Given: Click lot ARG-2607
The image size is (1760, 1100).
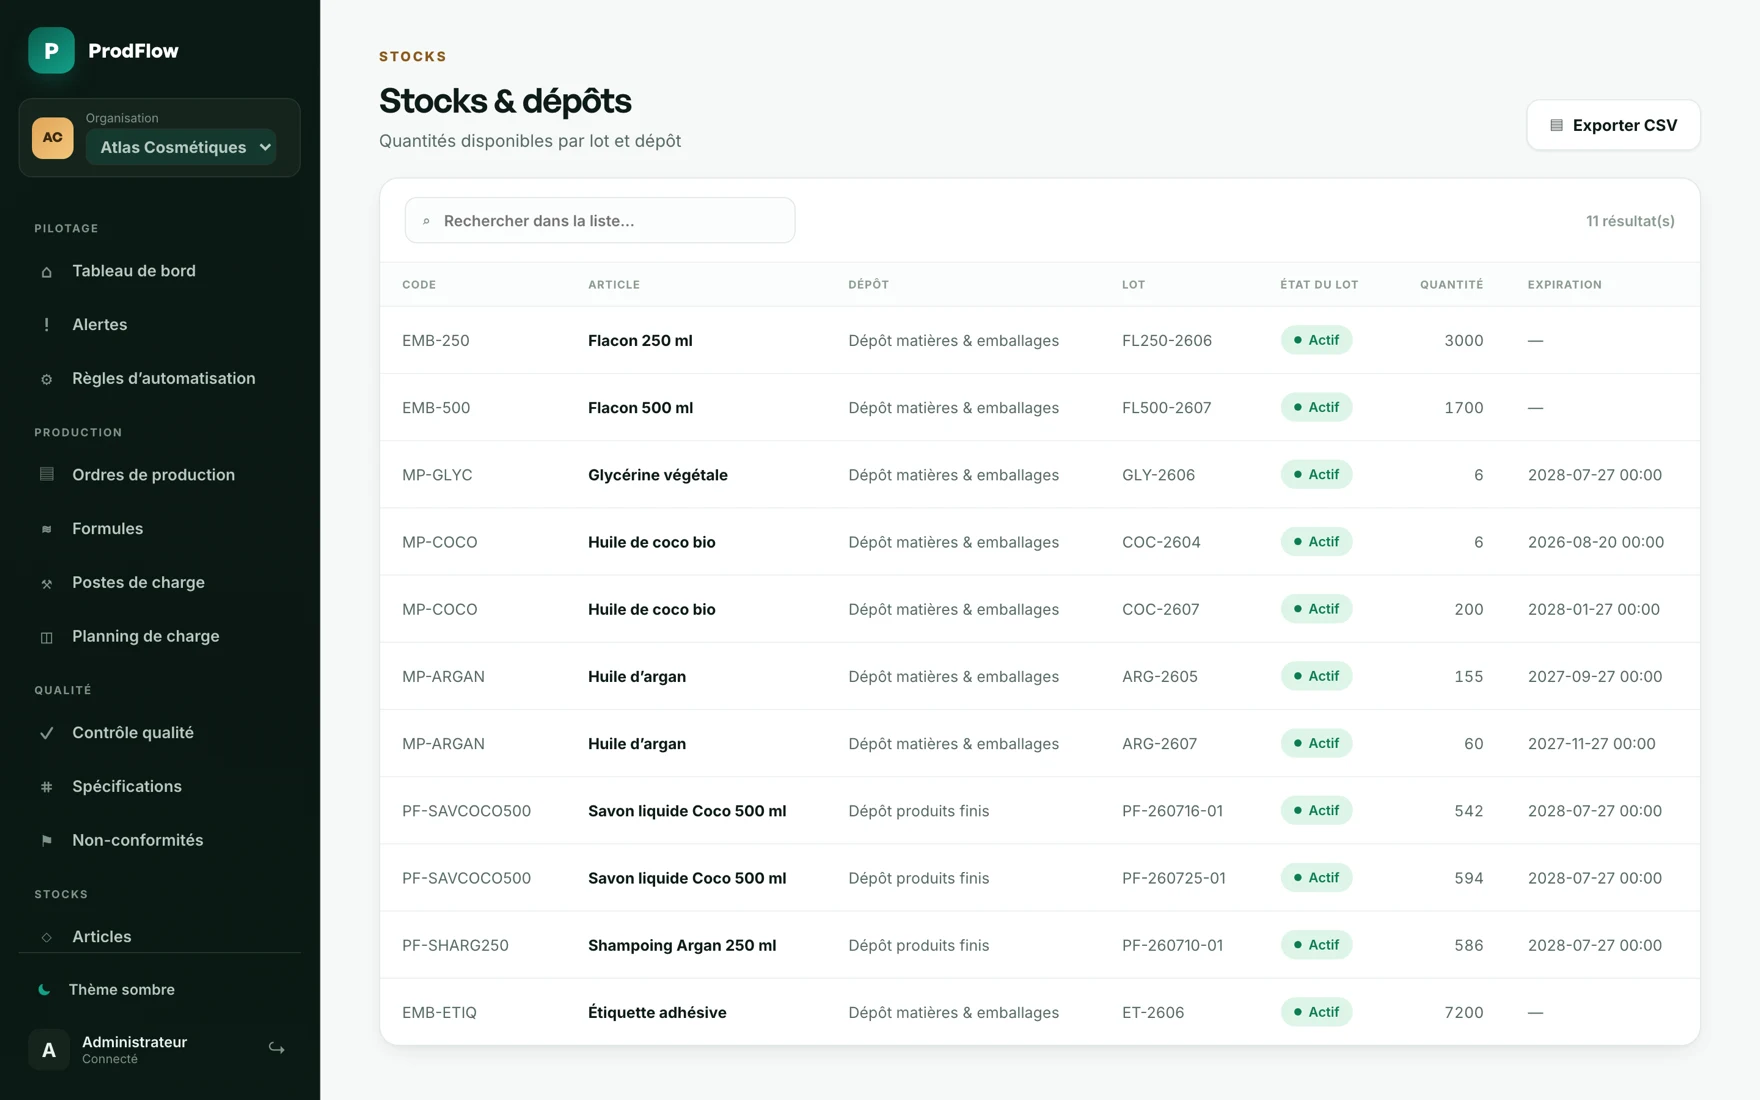Looking at the screenshot, I should coord(1159,743).
